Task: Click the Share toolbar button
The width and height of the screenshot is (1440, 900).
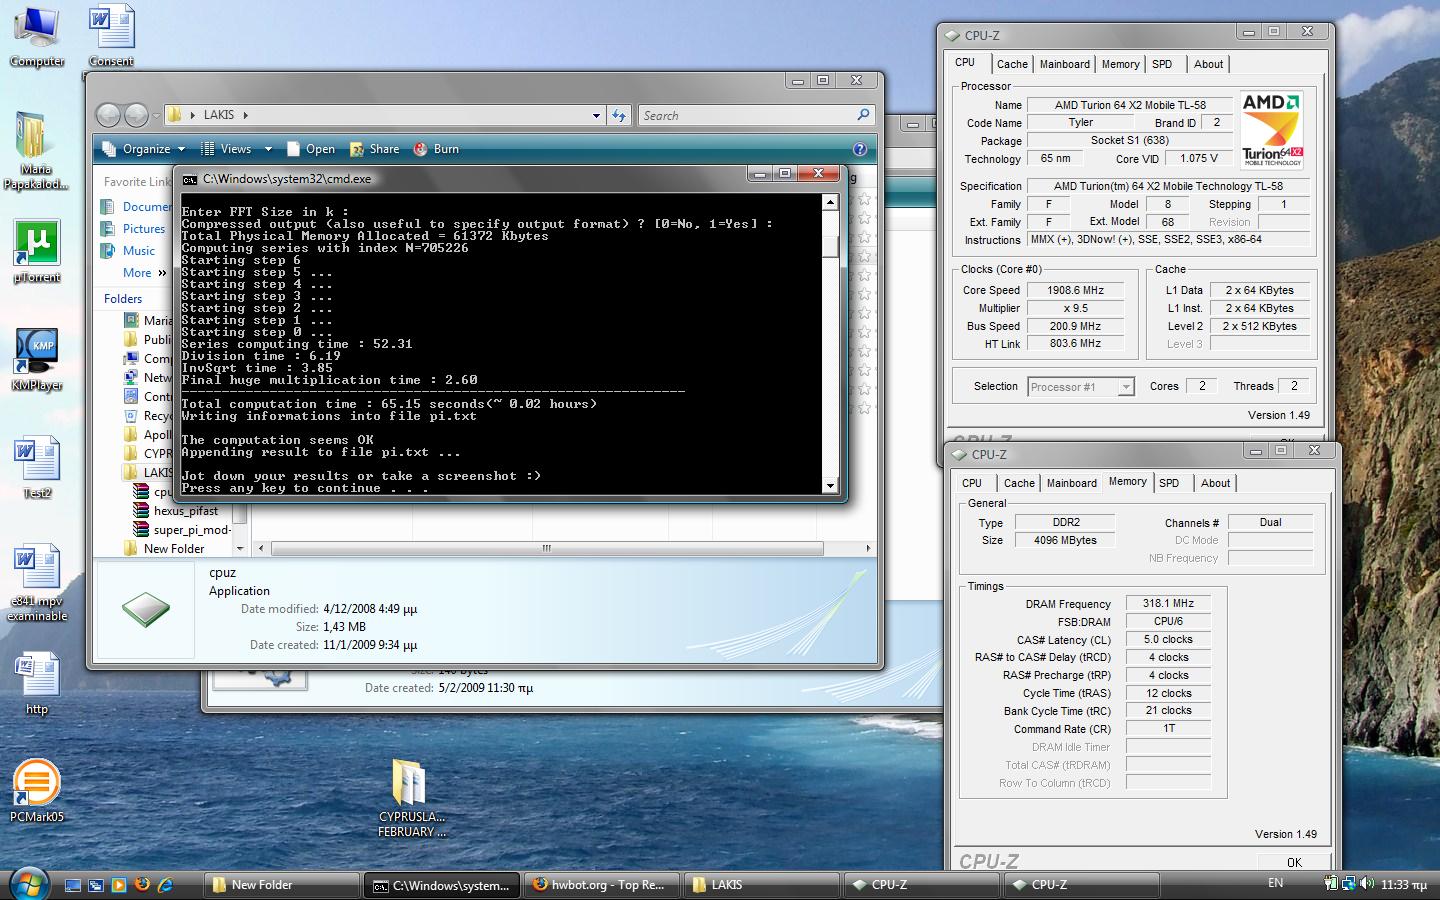Action: [x=375, y=149]
